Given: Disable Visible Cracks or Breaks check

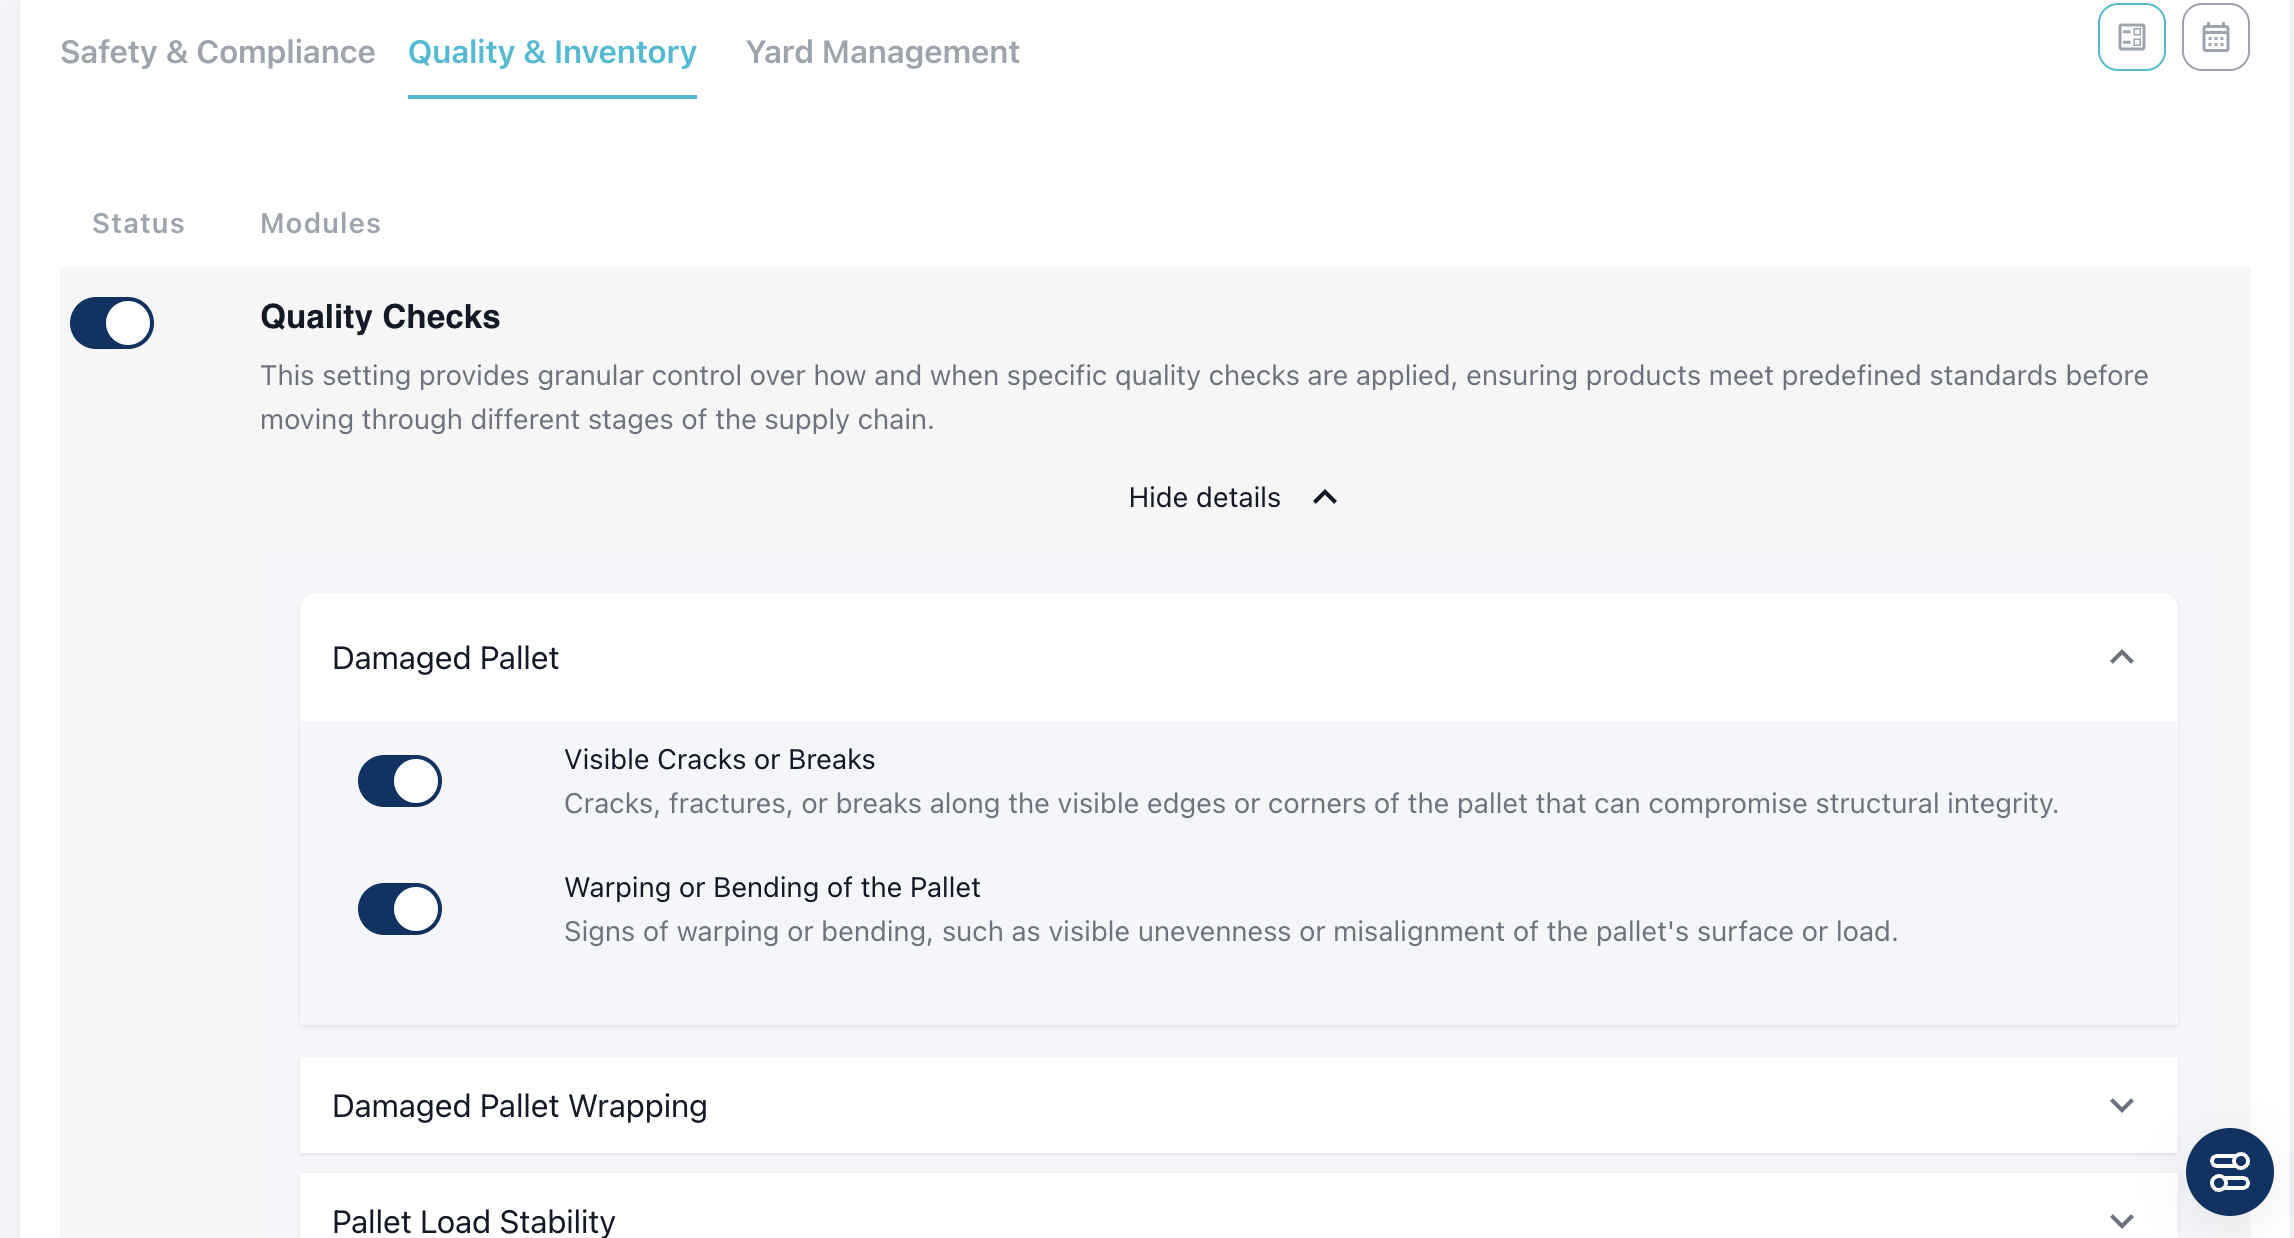Looking at the screenshot, I should 400,781.
